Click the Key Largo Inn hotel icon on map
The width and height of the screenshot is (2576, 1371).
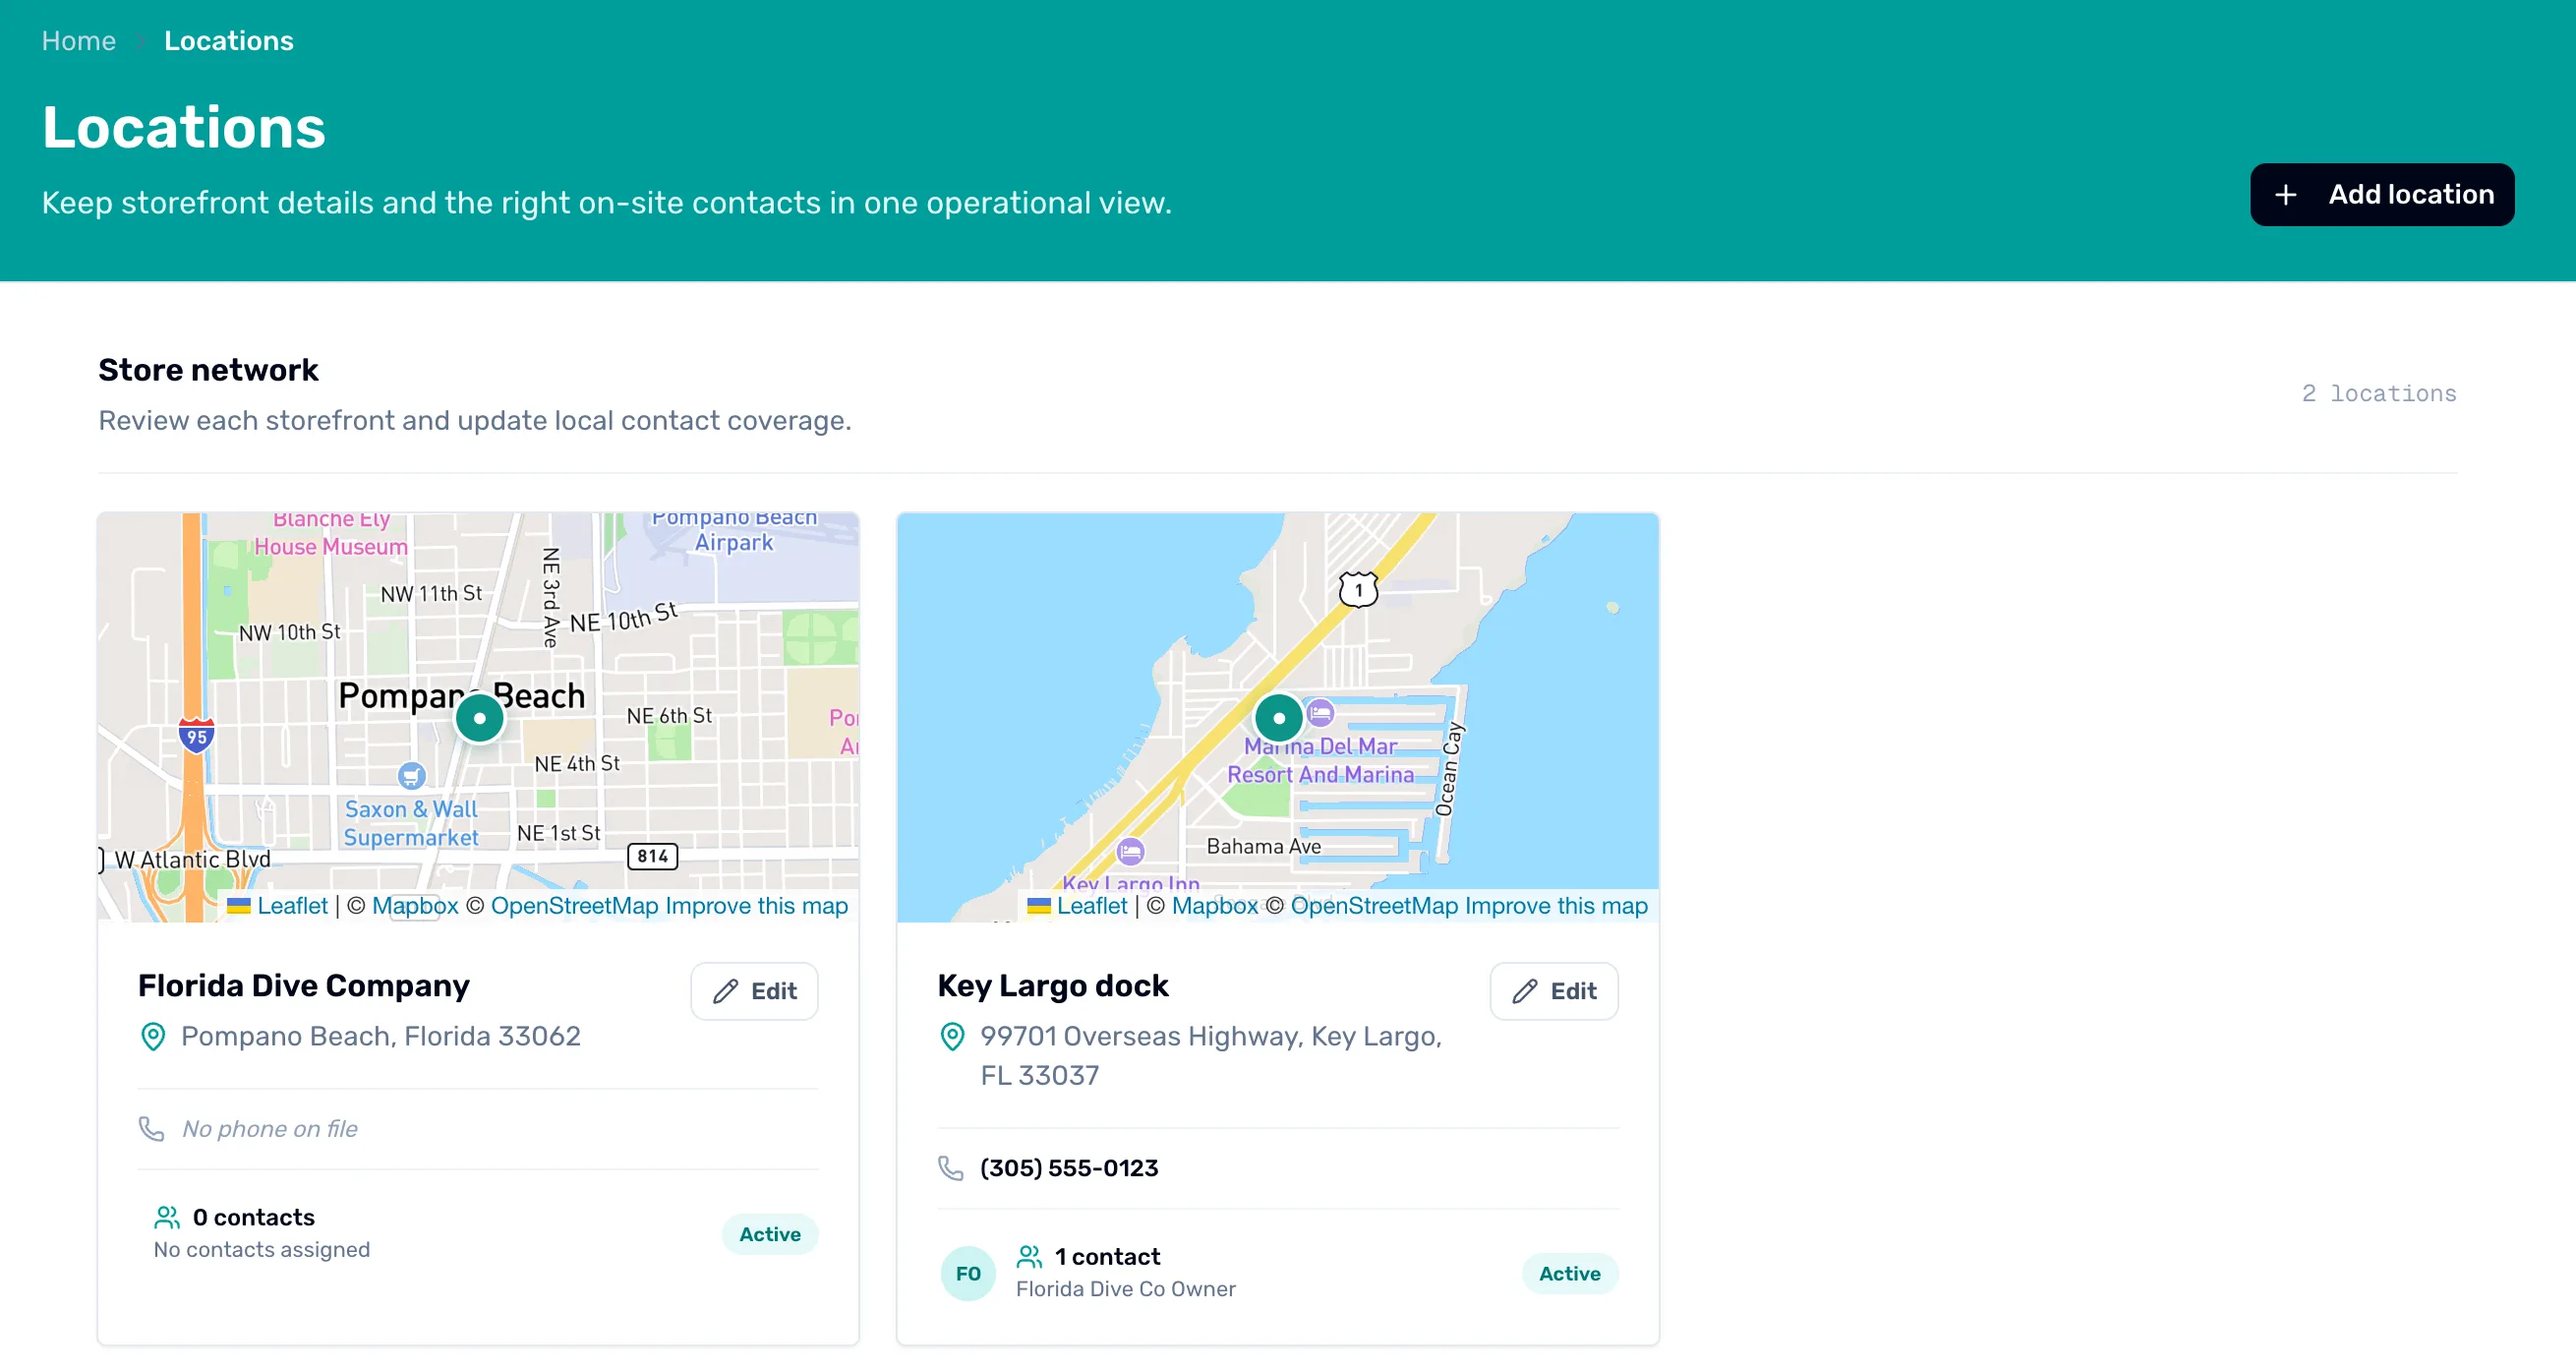click(x=1130, y=851)
